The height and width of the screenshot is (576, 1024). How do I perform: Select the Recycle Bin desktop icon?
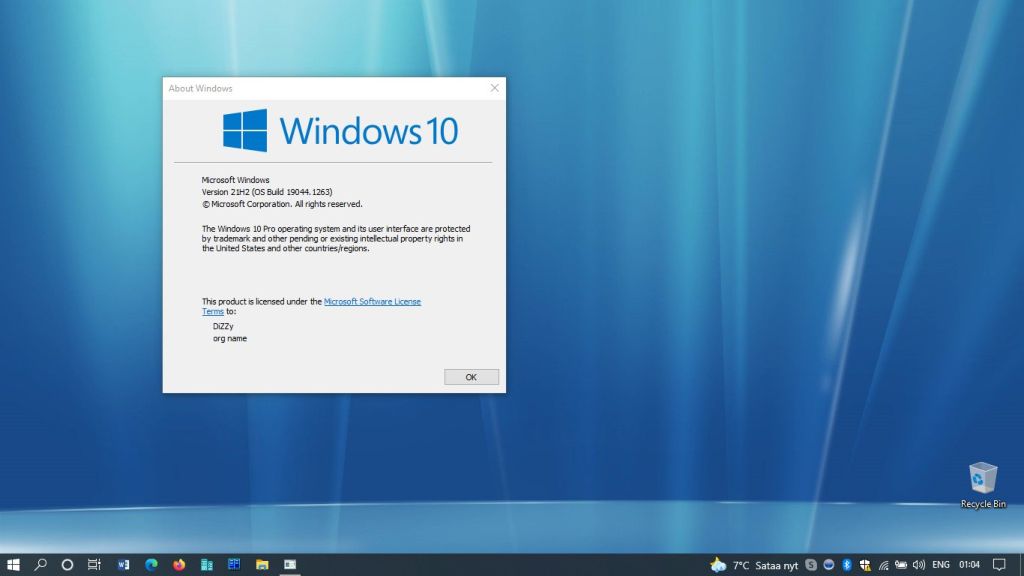click(983, 485)
